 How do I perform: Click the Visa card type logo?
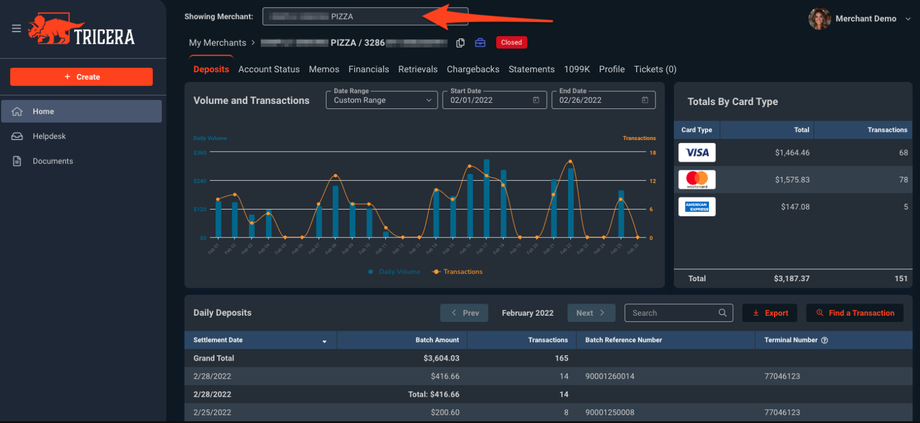pyautogui.click(x=697, y=153)
